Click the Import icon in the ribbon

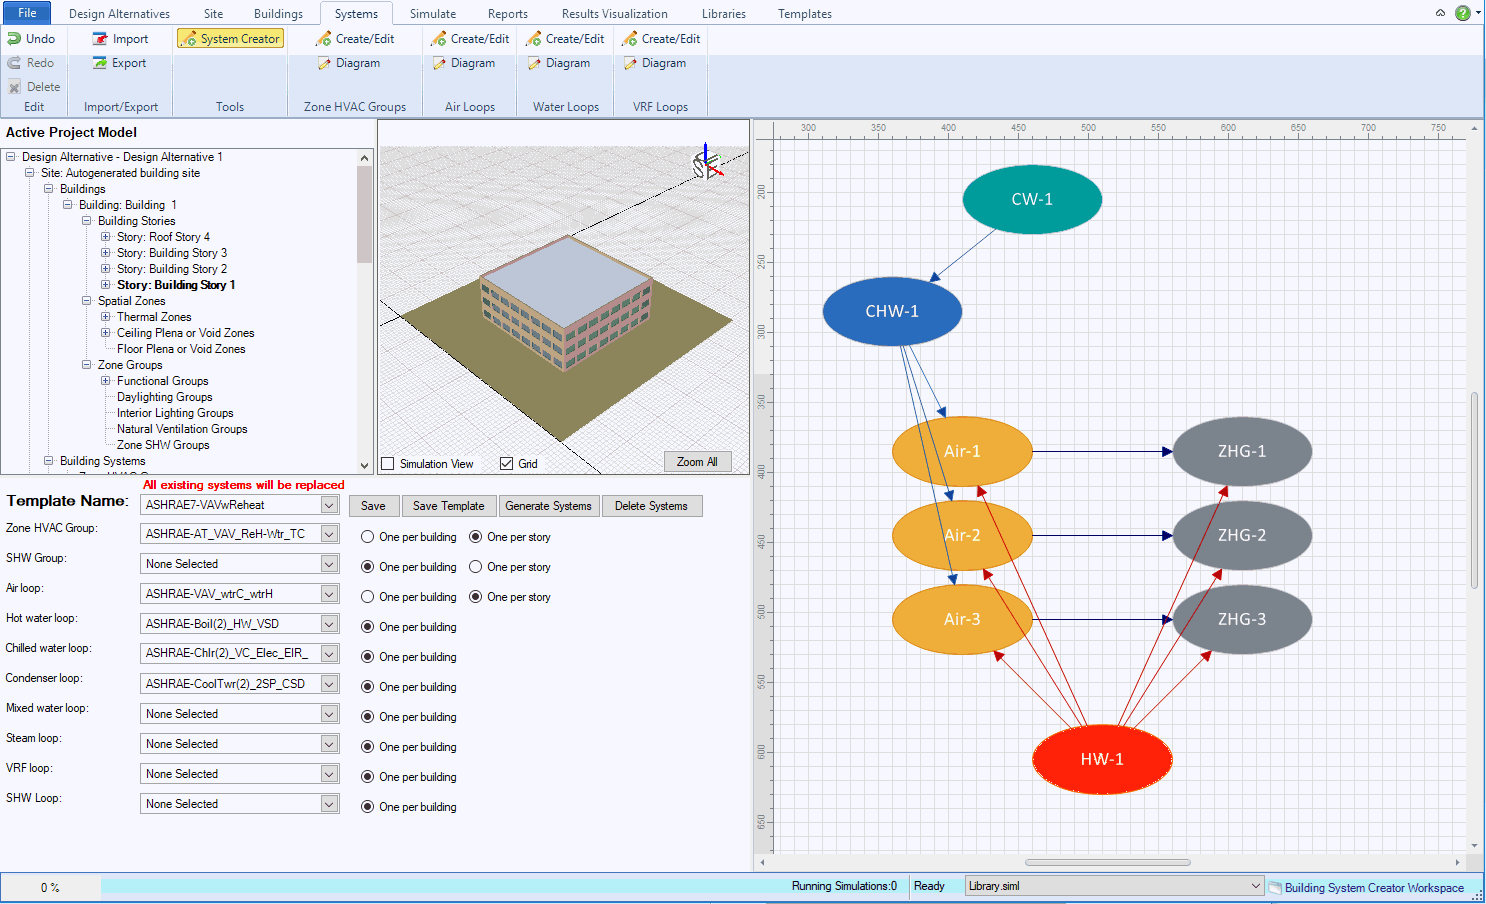[x=100, y=39]
